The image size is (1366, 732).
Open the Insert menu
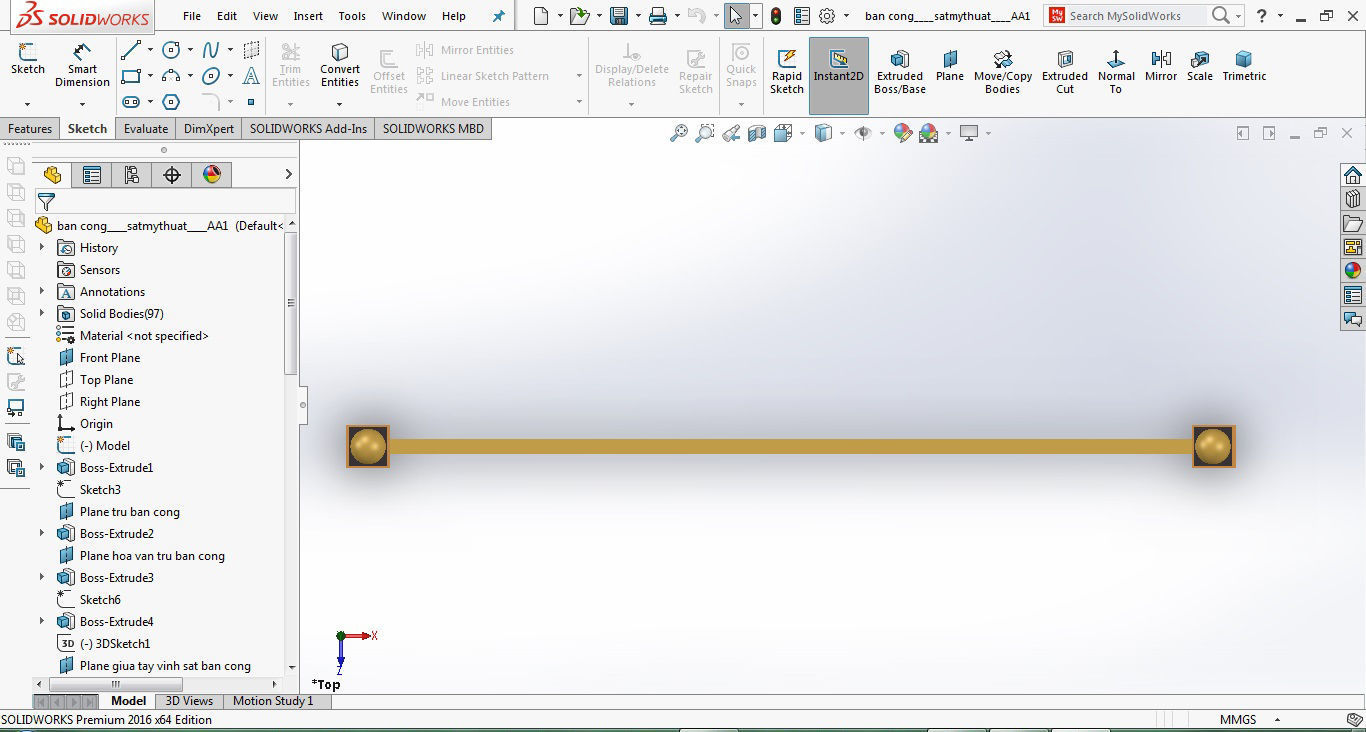[x=308, y=16]
